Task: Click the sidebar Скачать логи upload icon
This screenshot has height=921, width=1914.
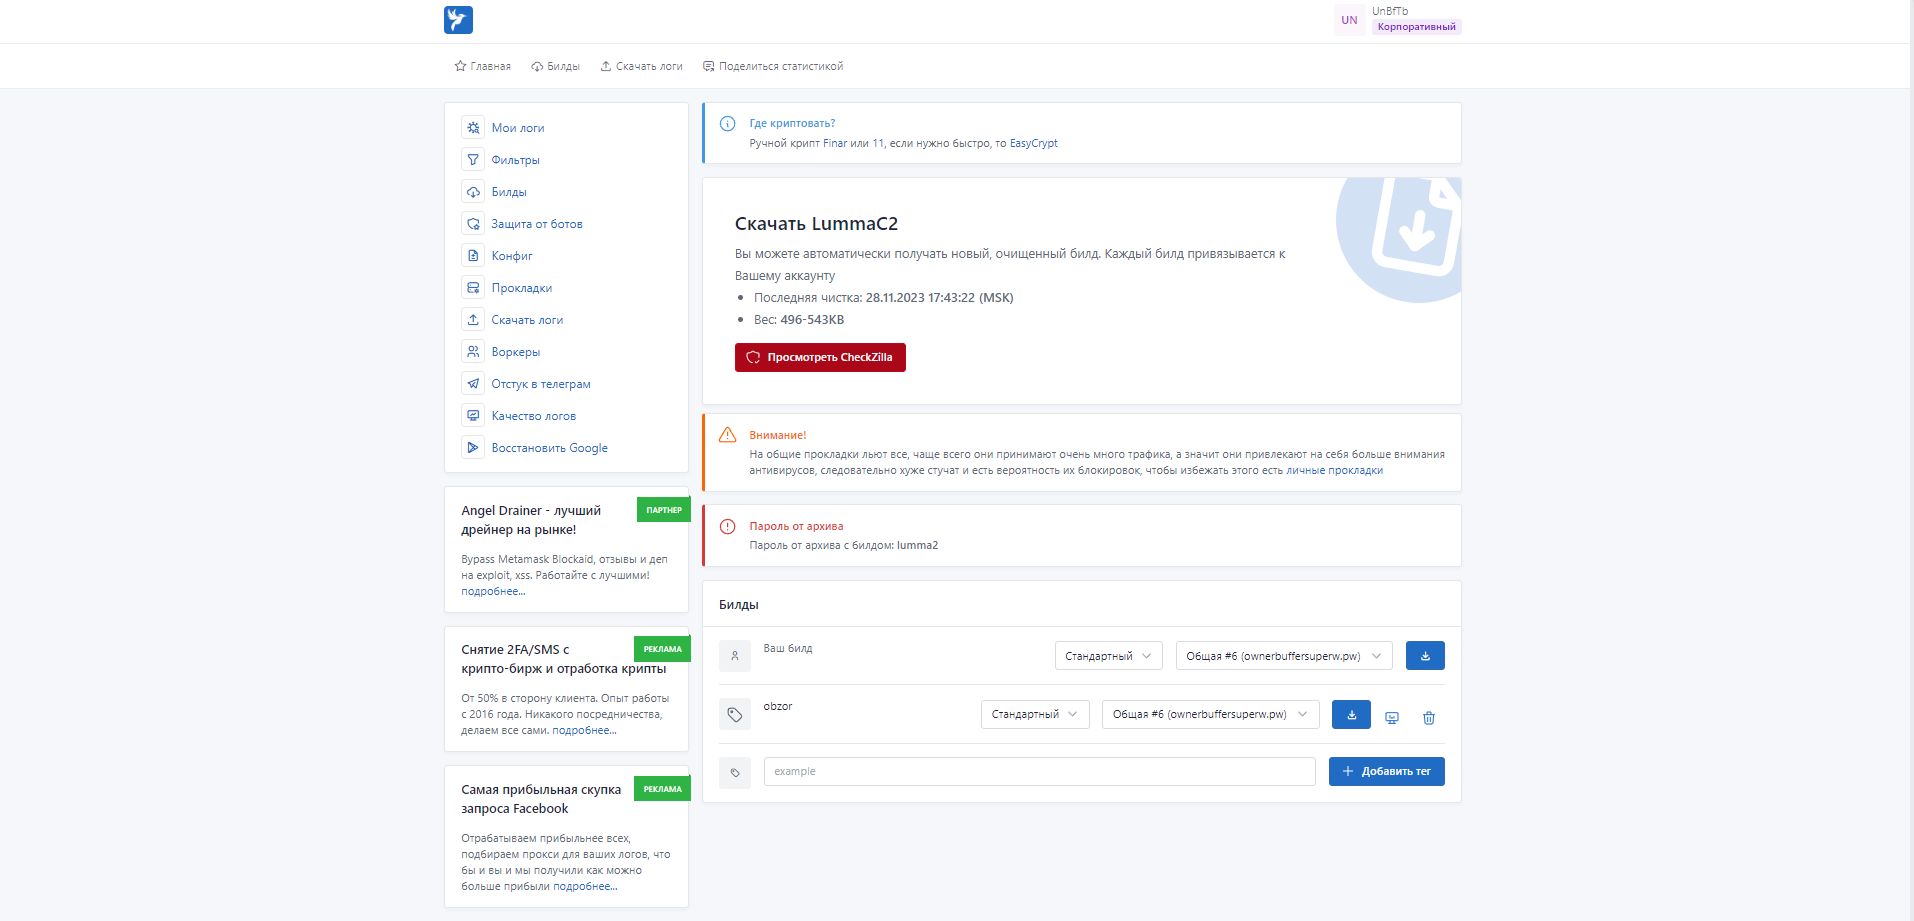Action: point(473,320)
